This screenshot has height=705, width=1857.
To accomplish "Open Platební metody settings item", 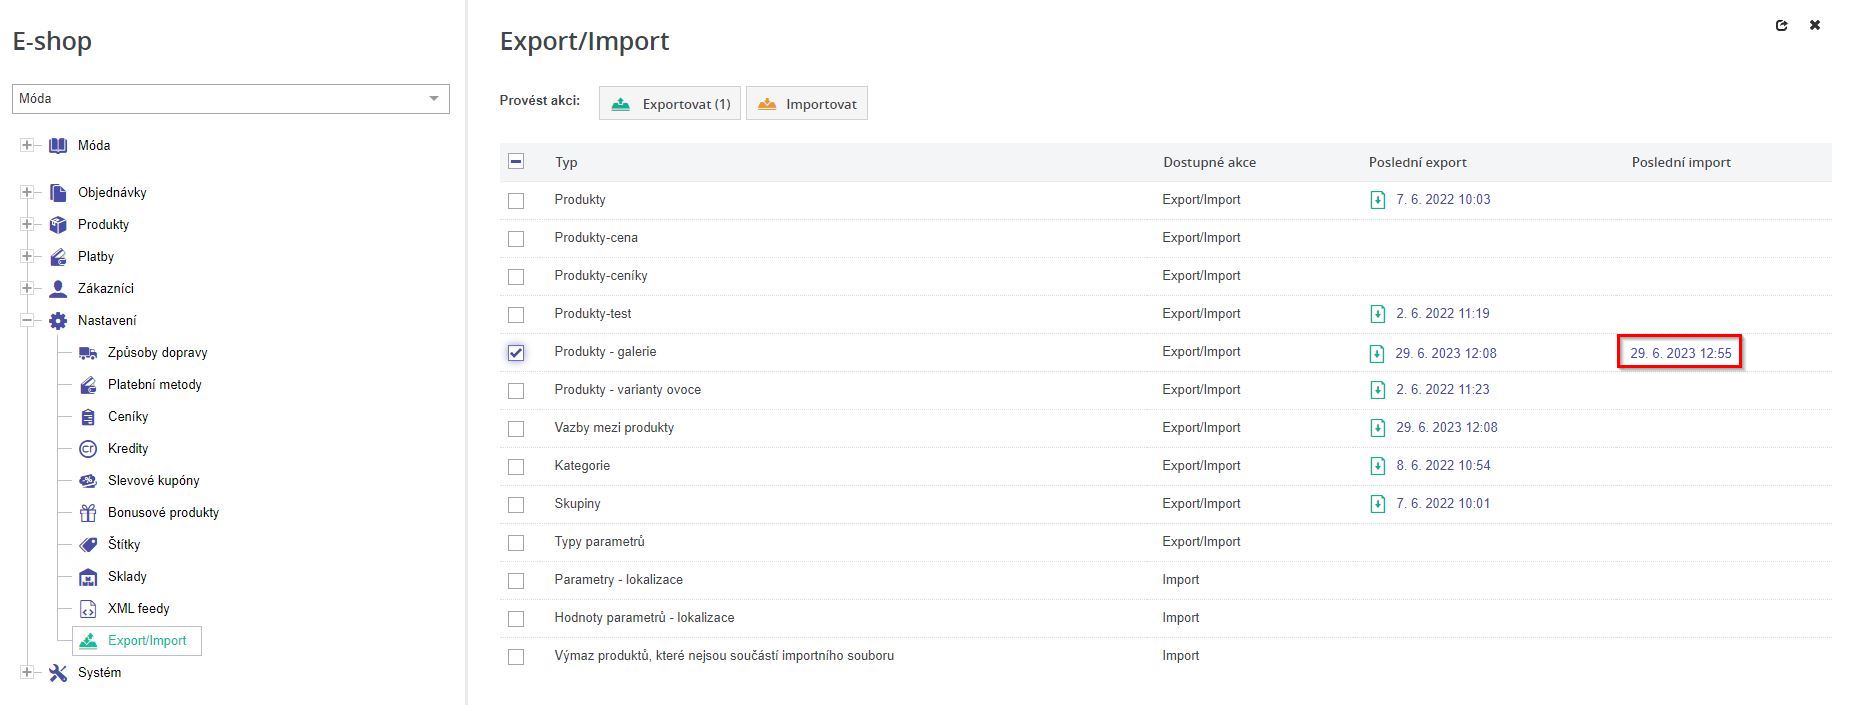I will 155,384.
